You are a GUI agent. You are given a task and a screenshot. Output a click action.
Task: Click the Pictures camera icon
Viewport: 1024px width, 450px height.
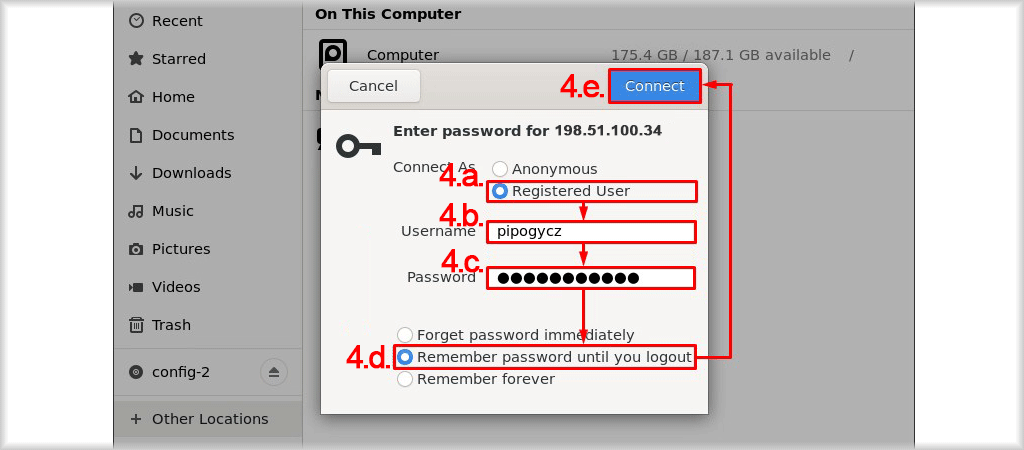[x=136, y=249]
